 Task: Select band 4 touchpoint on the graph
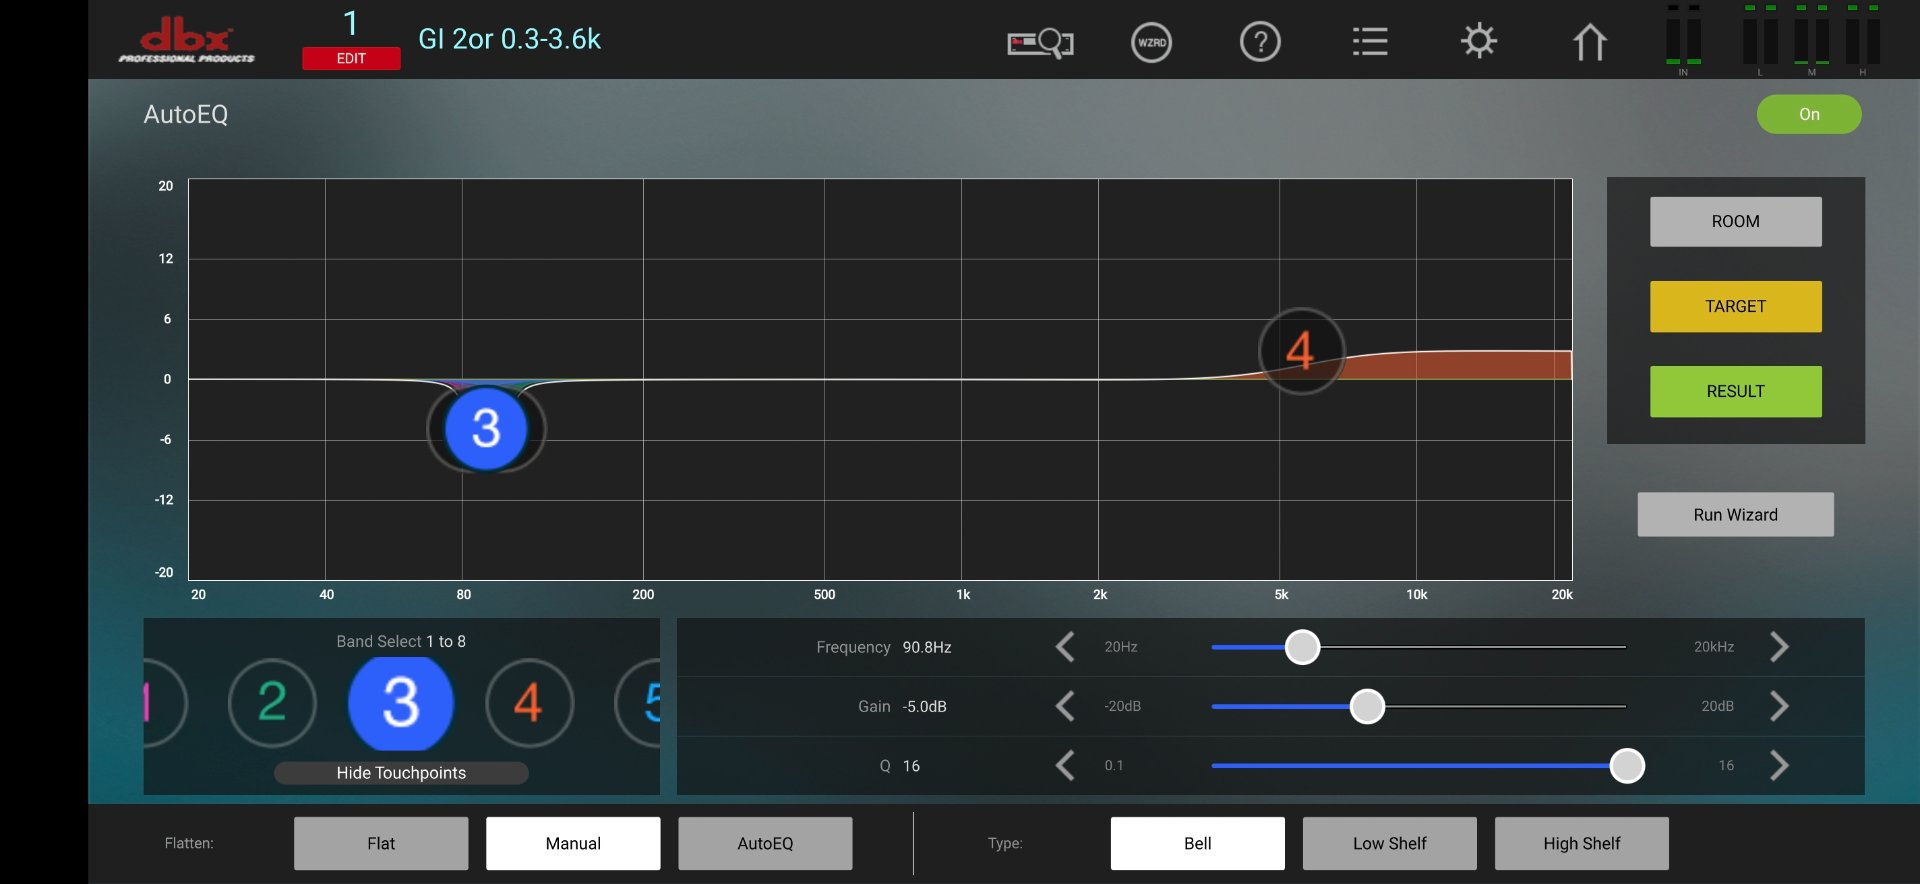(x=1300, y=351)
